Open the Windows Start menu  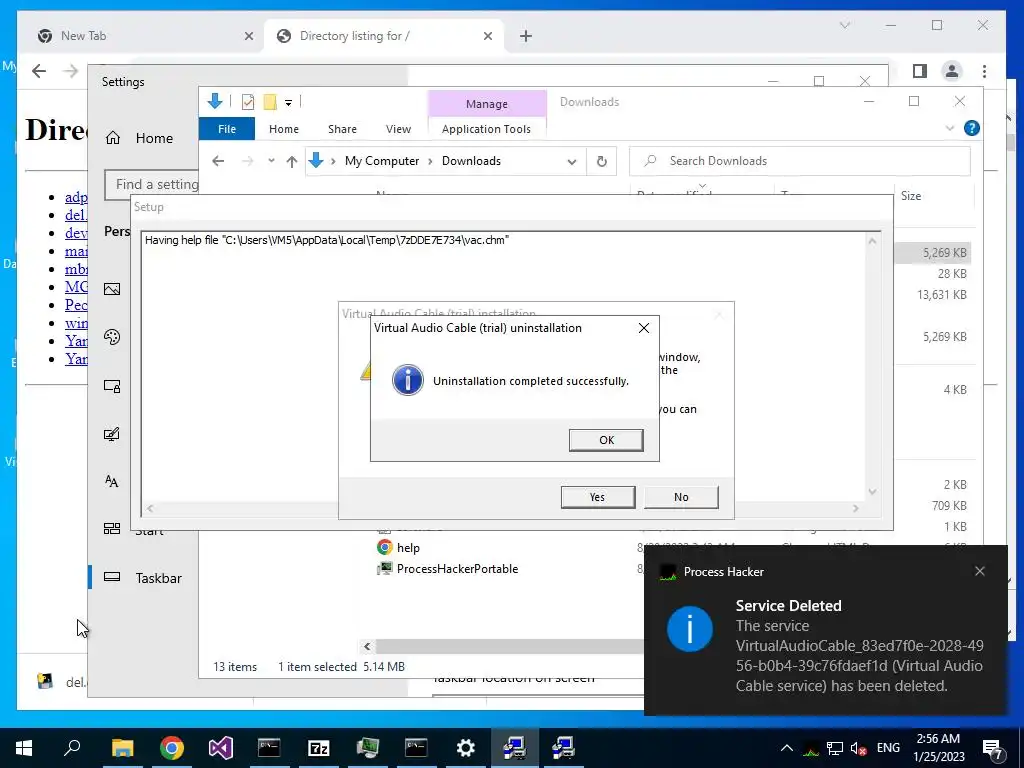point(24,748)
